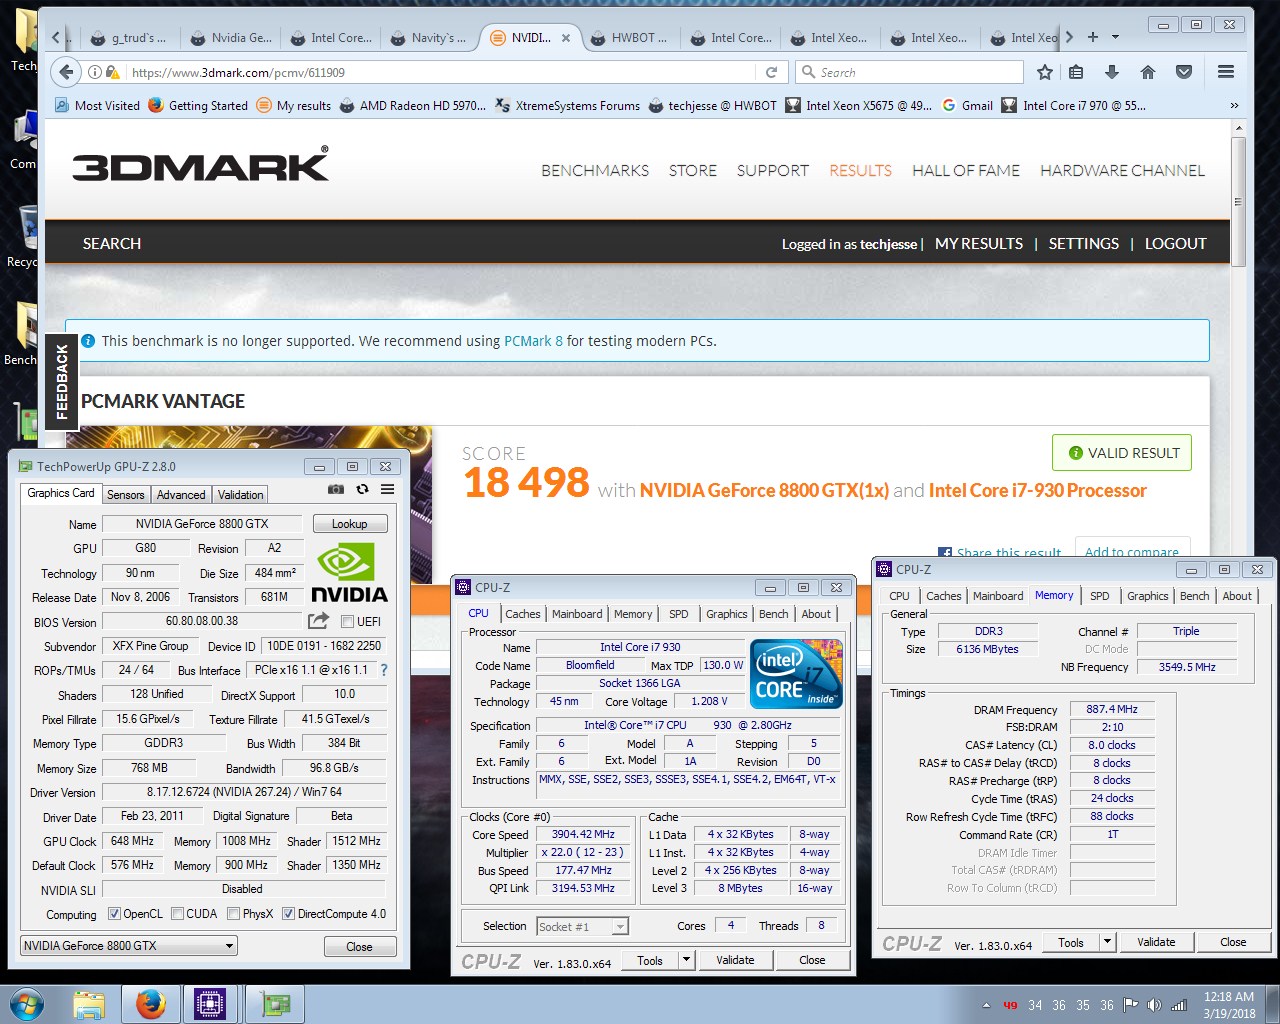The image size is (1280, 1024).
Task: Click the Lookup button in GPU-Z
Action: tap(349, 523)
